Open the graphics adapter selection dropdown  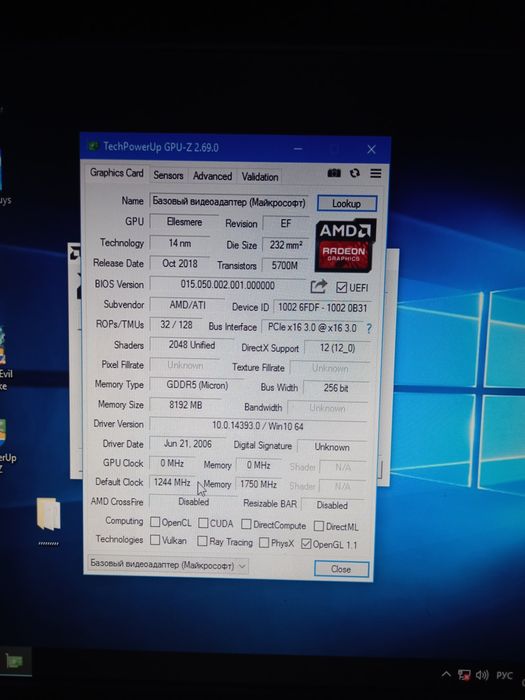[x=167, y=565]
